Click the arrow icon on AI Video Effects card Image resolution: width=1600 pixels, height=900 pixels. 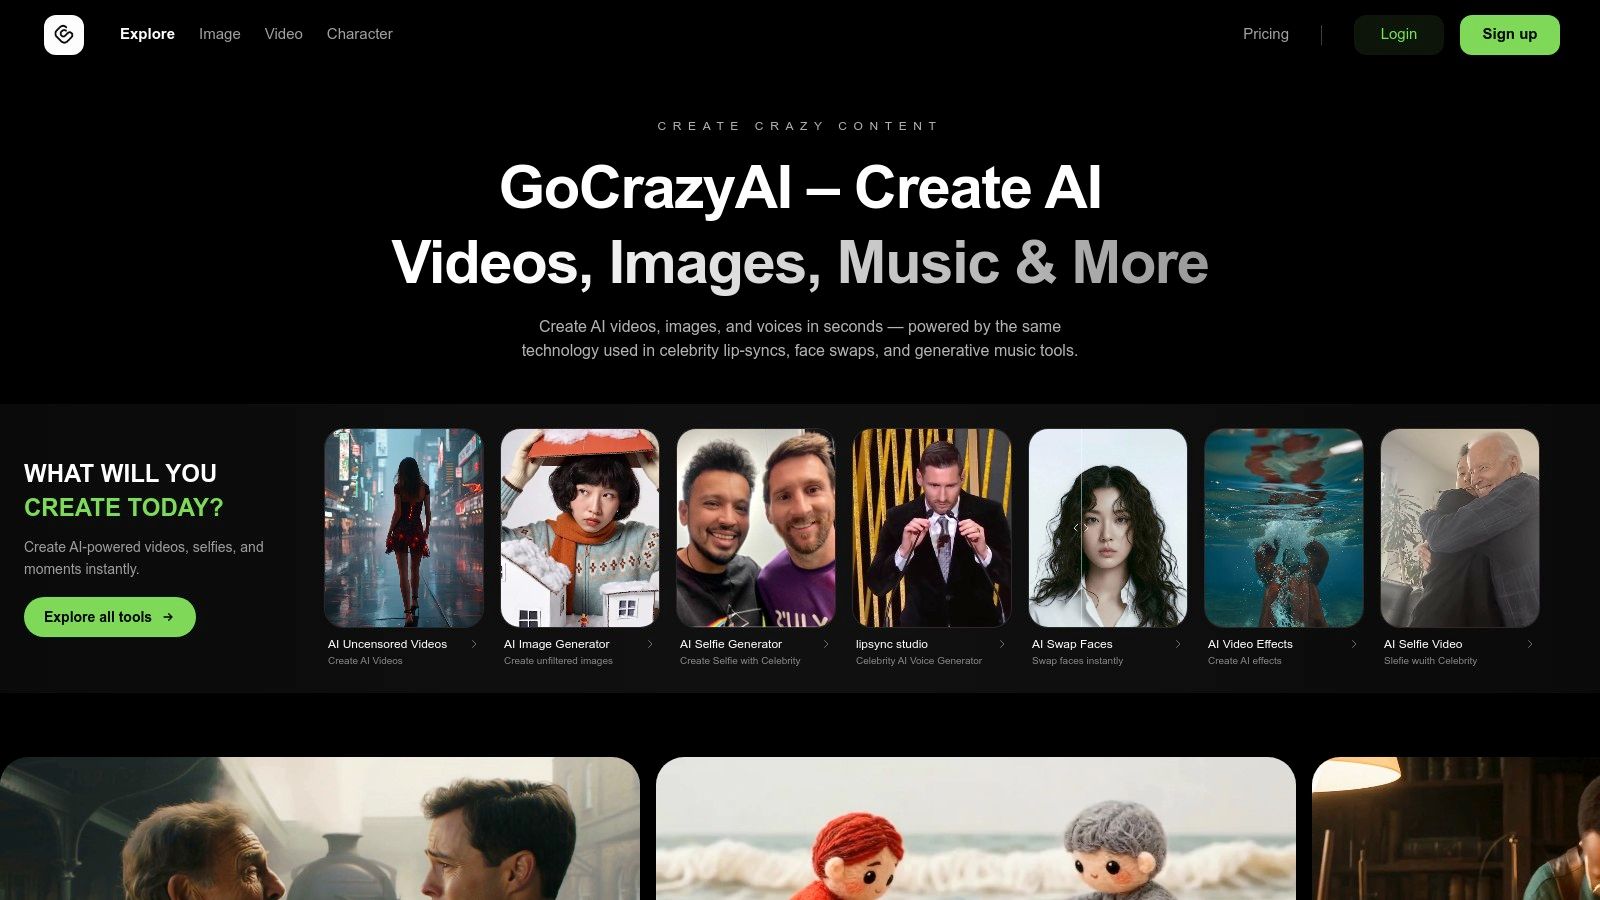click(x=1354, y=644)
